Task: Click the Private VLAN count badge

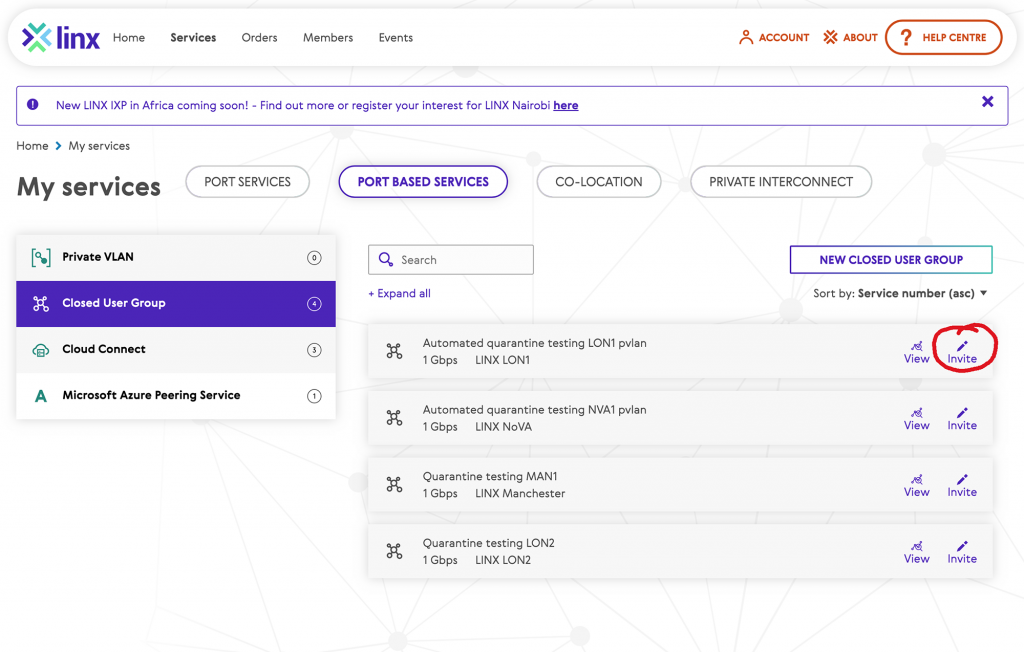Action: point(314,257)
